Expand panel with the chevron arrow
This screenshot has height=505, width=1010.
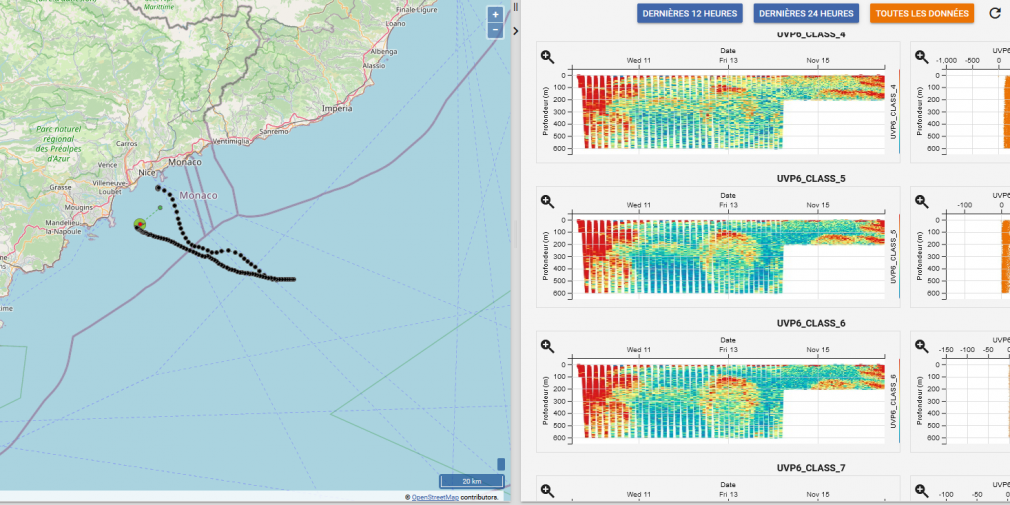(x=515, y=30)
